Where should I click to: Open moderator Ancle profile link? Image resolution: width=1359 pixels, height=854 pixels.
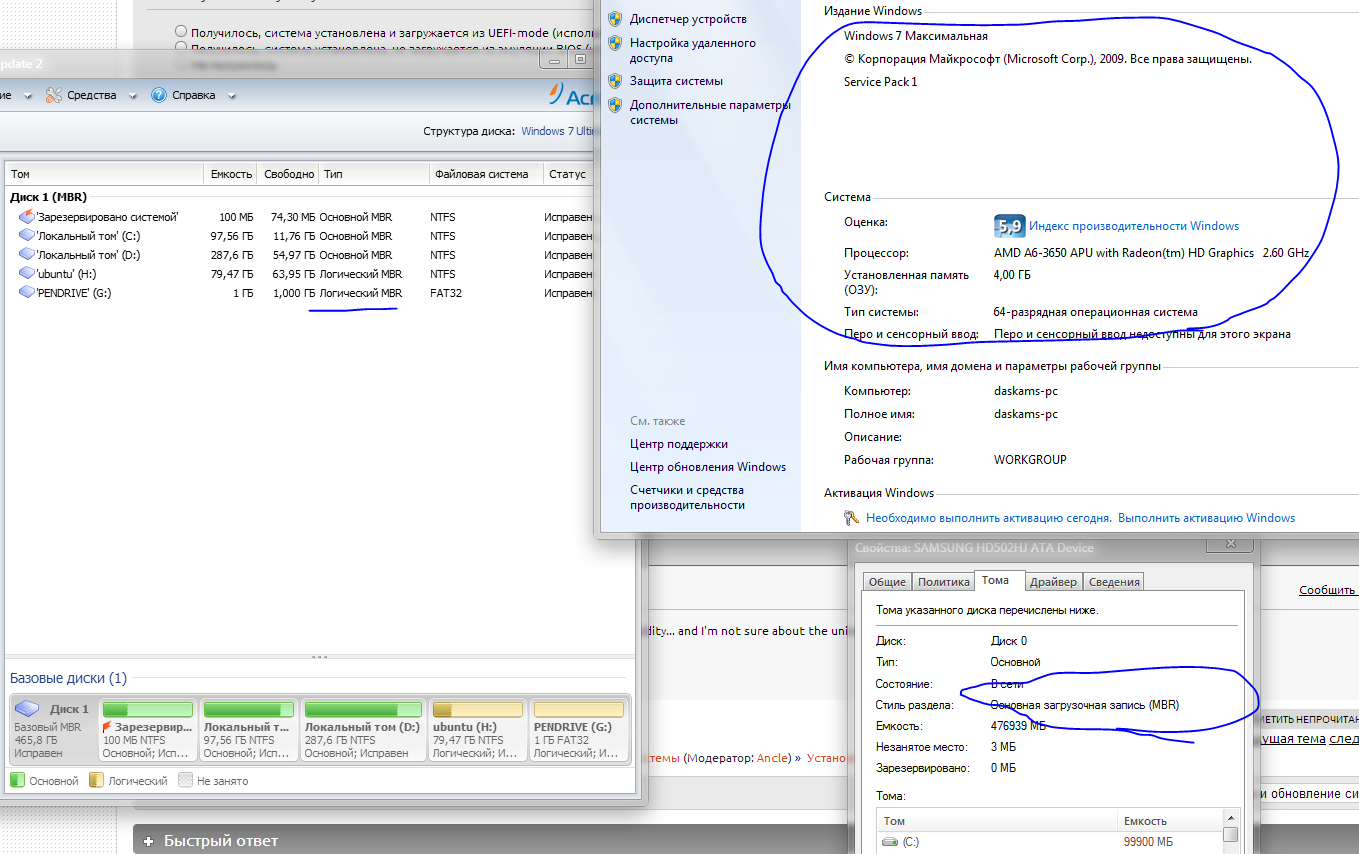click(773, 758)
